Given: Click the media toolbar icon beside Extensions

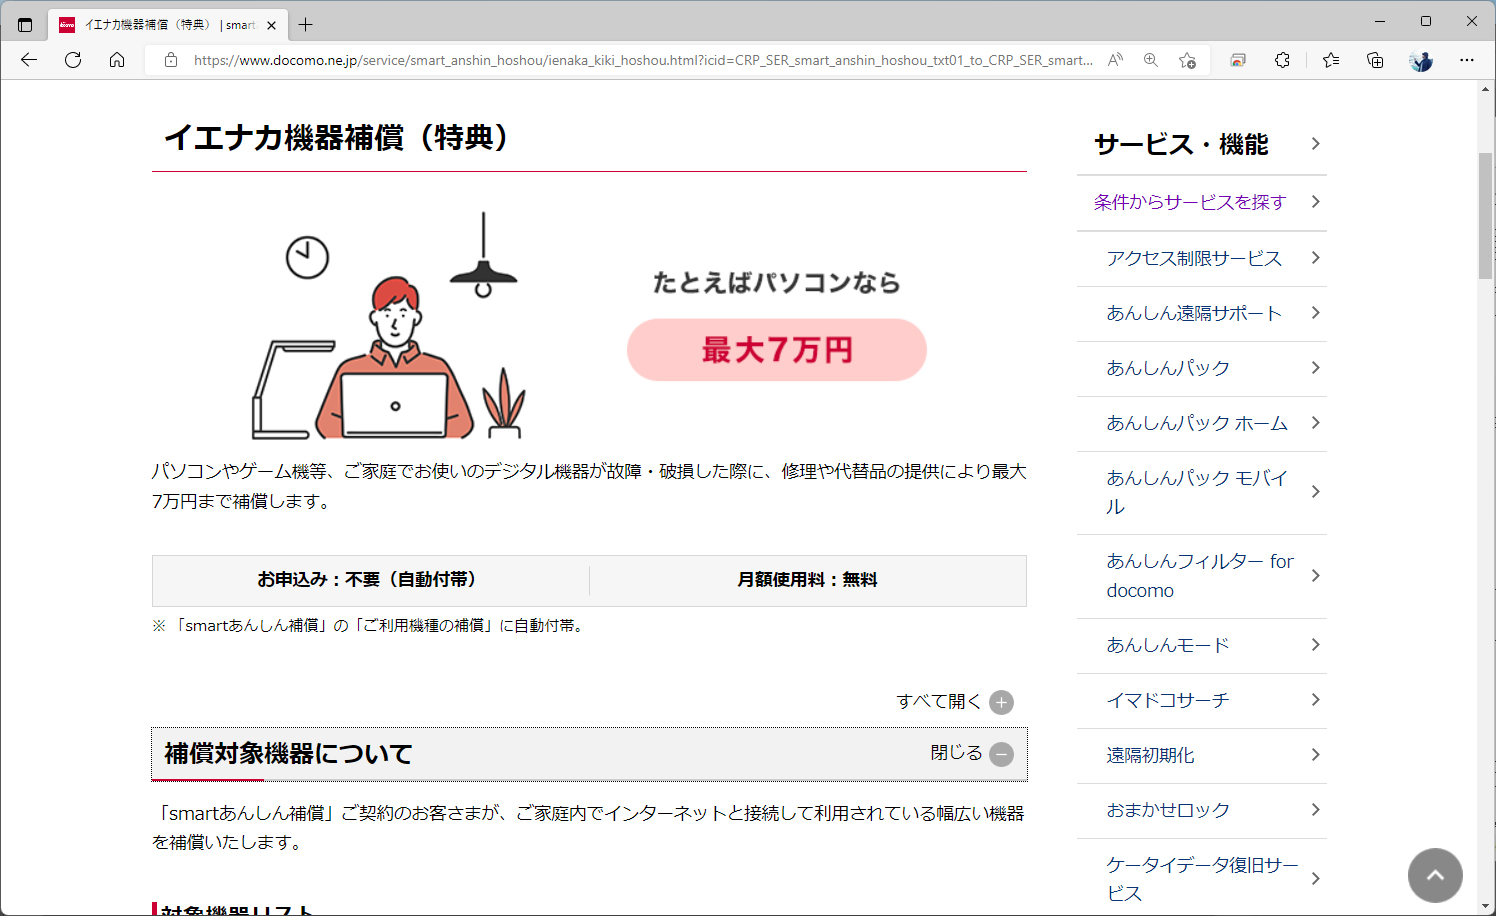Looking at the screenshot, I should point(1238,60).
